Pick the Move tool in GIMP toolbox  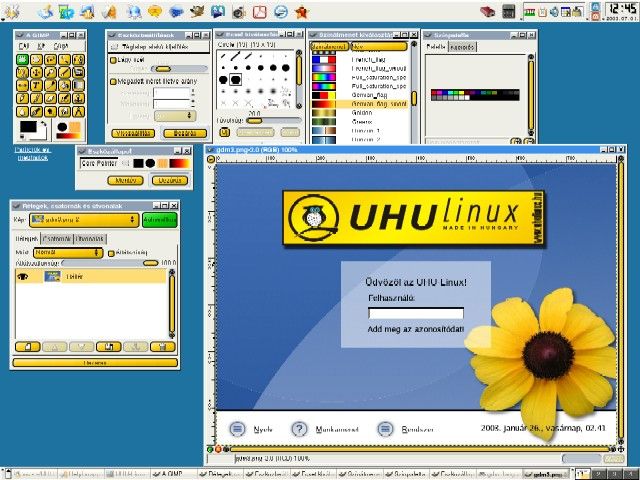[x=36, y=73]
